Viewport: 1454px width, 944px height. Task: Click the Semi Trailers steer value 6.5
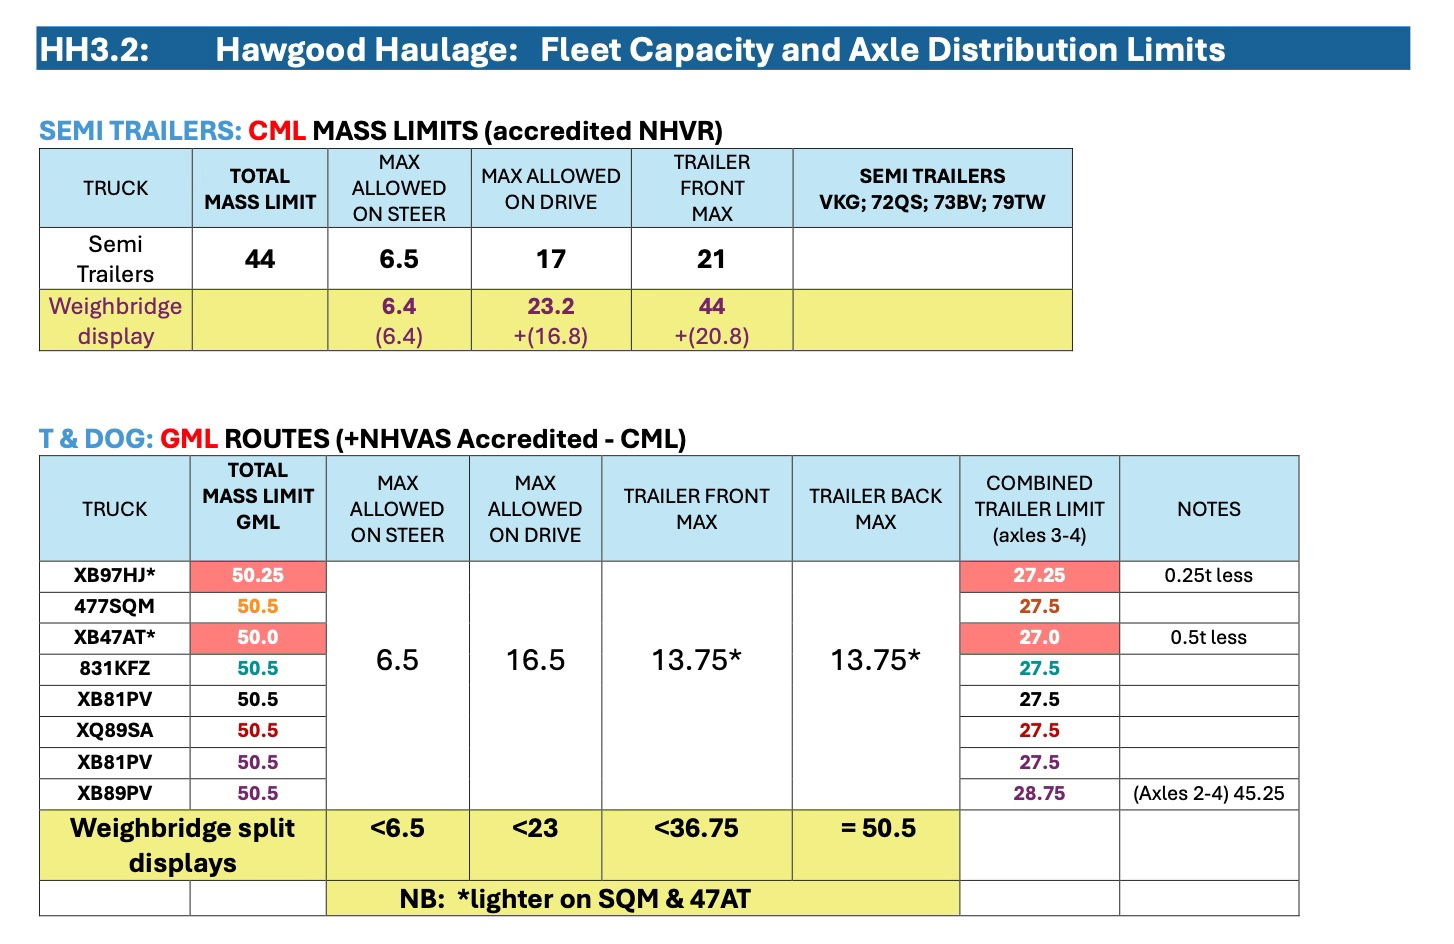click(x=399, y=259)
